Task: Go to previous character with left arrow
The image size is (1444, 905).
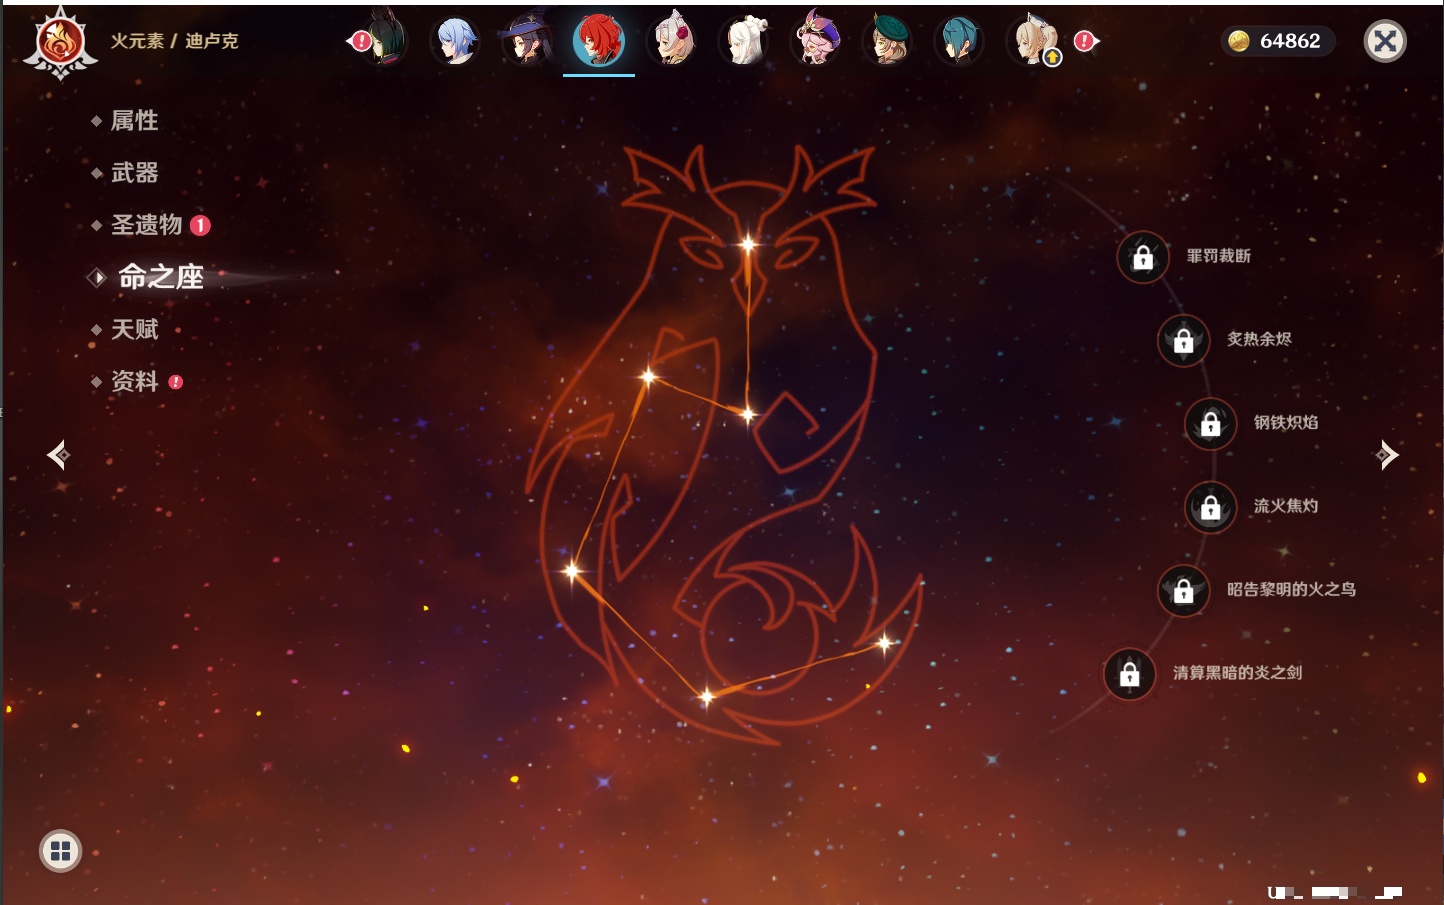Action: pyautogui.click(x=58, y=455)
